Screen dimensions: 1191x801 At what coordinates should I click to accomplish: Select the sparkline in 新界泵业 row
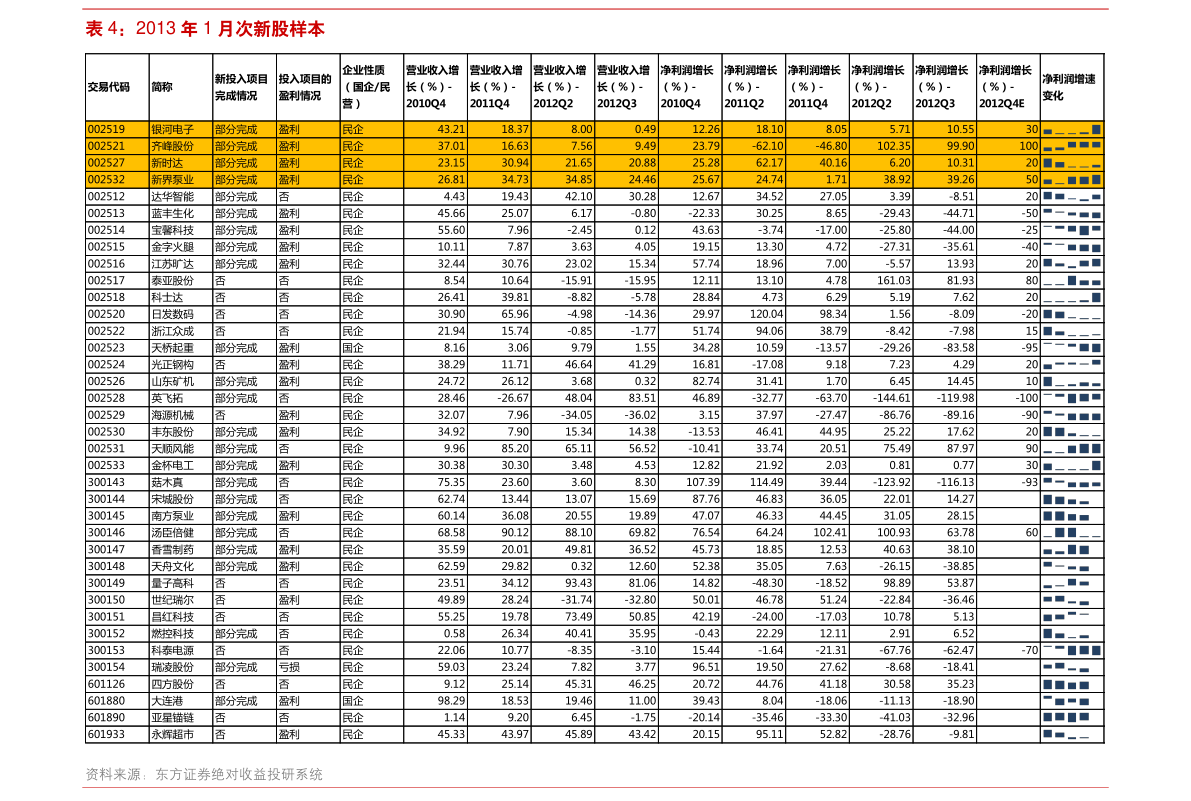pyautogui.click(x=1071, y=180)
